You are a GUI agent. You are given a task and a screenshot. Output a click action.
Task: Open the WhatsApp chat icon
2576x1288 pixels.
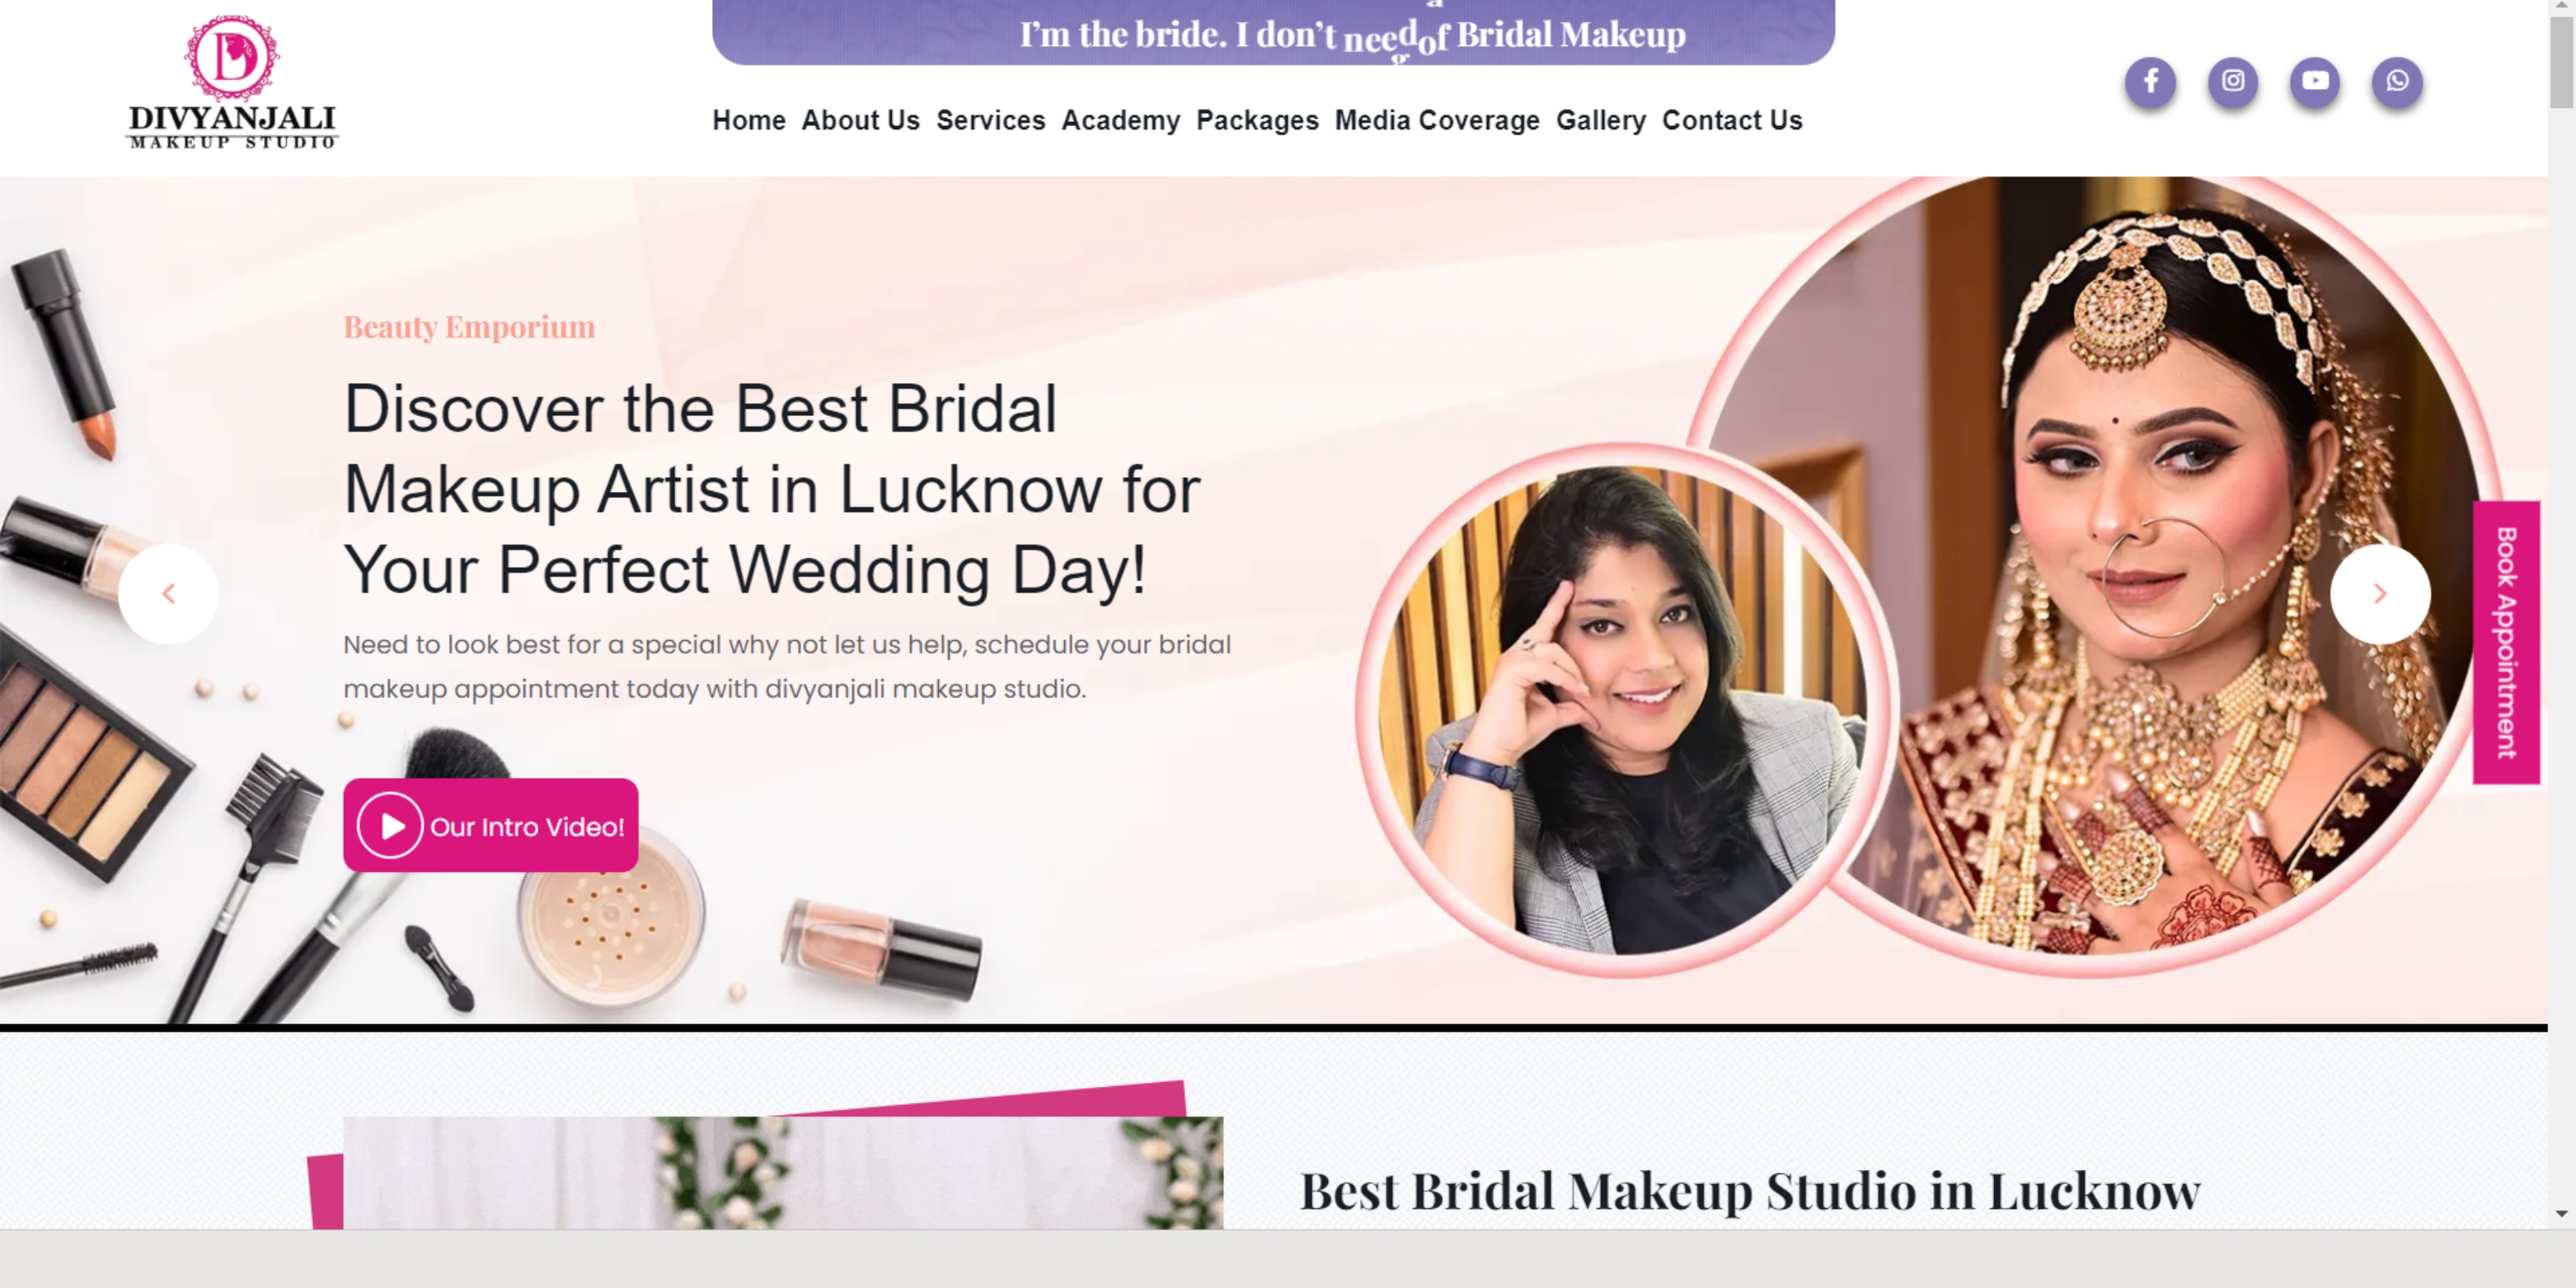(x=2397, y=81)
